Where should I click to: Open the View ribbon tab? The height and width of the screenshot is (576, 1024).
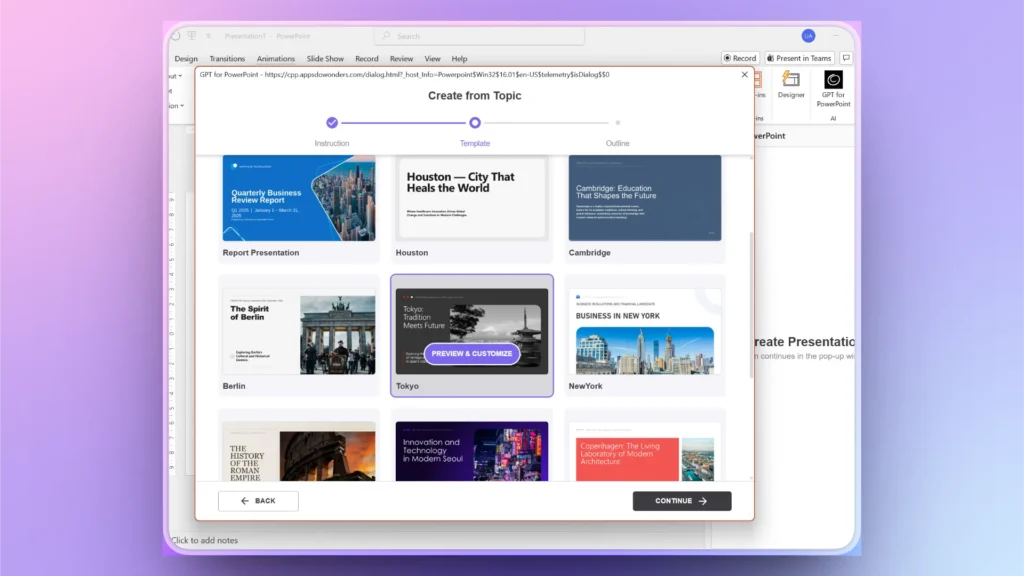click(x=432, y=59)
